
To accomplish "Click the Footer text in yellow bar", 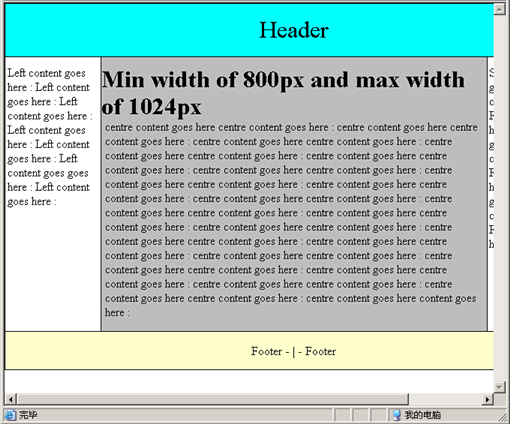I will tap(293, 351).
